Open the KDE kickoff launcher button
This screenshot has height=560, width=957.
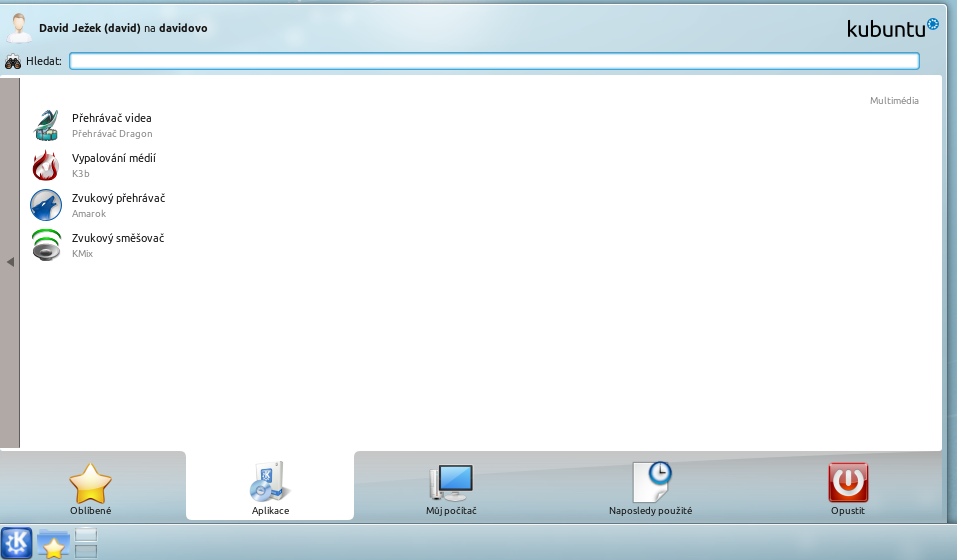[16, 543]
